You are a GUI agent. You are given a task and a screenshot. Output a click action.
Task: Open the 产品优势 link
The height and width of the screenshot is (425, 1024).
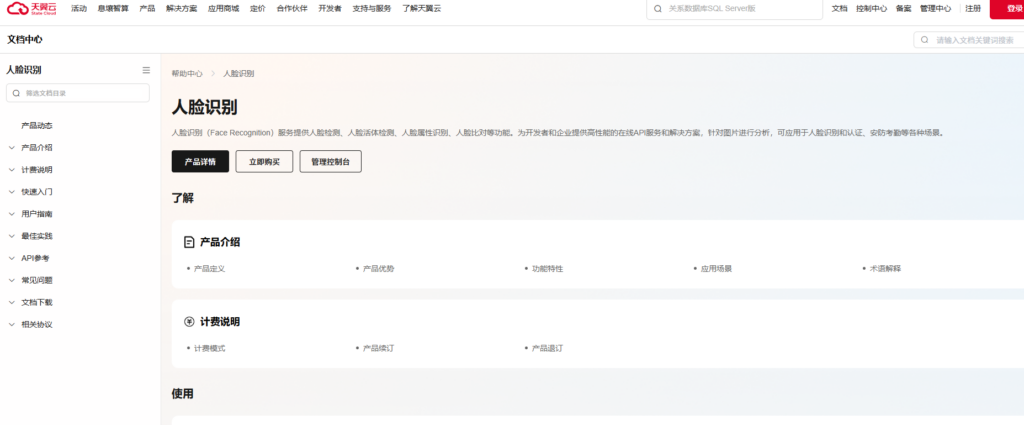pyautogui.click(x=379, y=268)
